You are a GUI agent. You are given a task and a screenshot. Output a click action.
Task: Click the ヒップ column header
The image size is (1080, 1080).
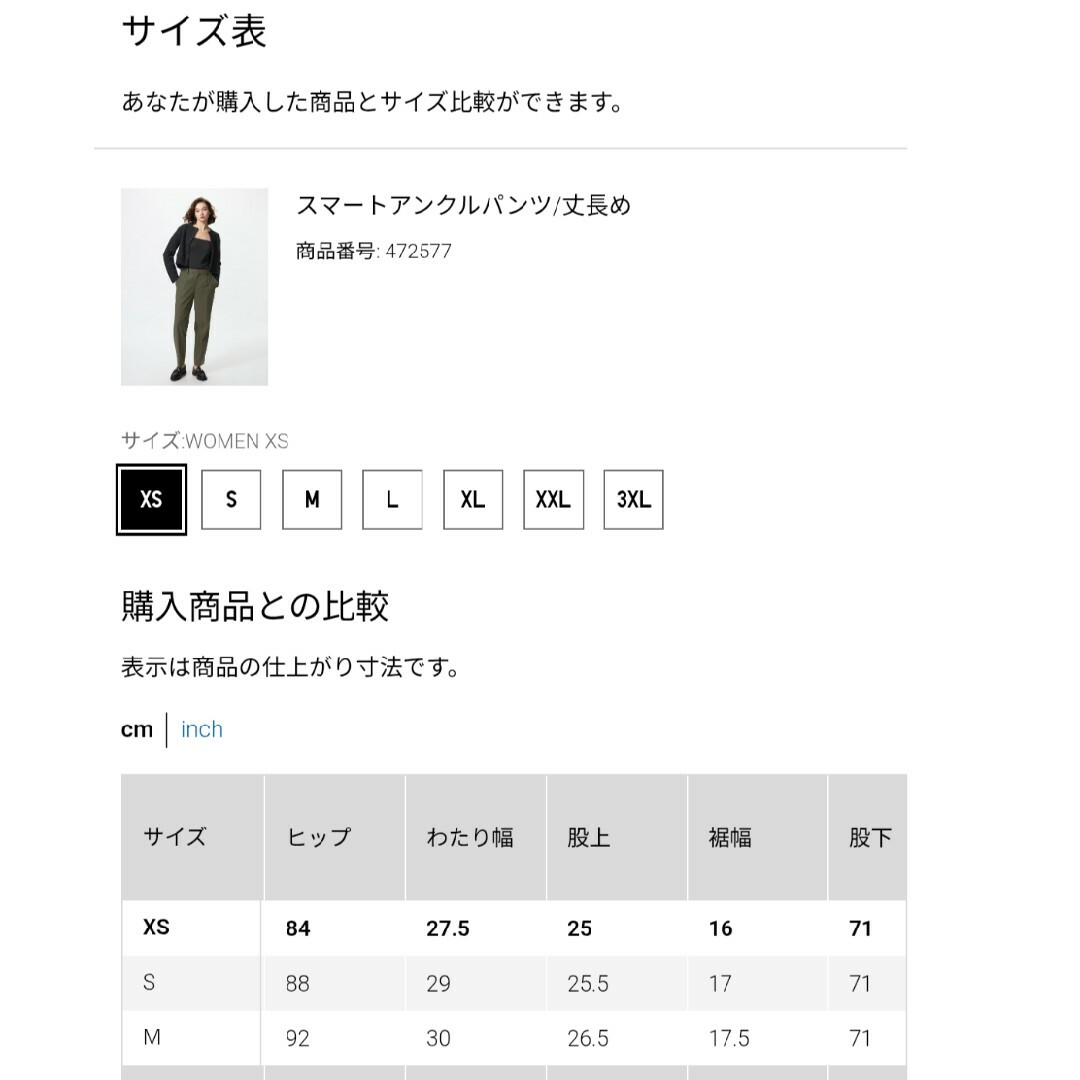(335, 837)
